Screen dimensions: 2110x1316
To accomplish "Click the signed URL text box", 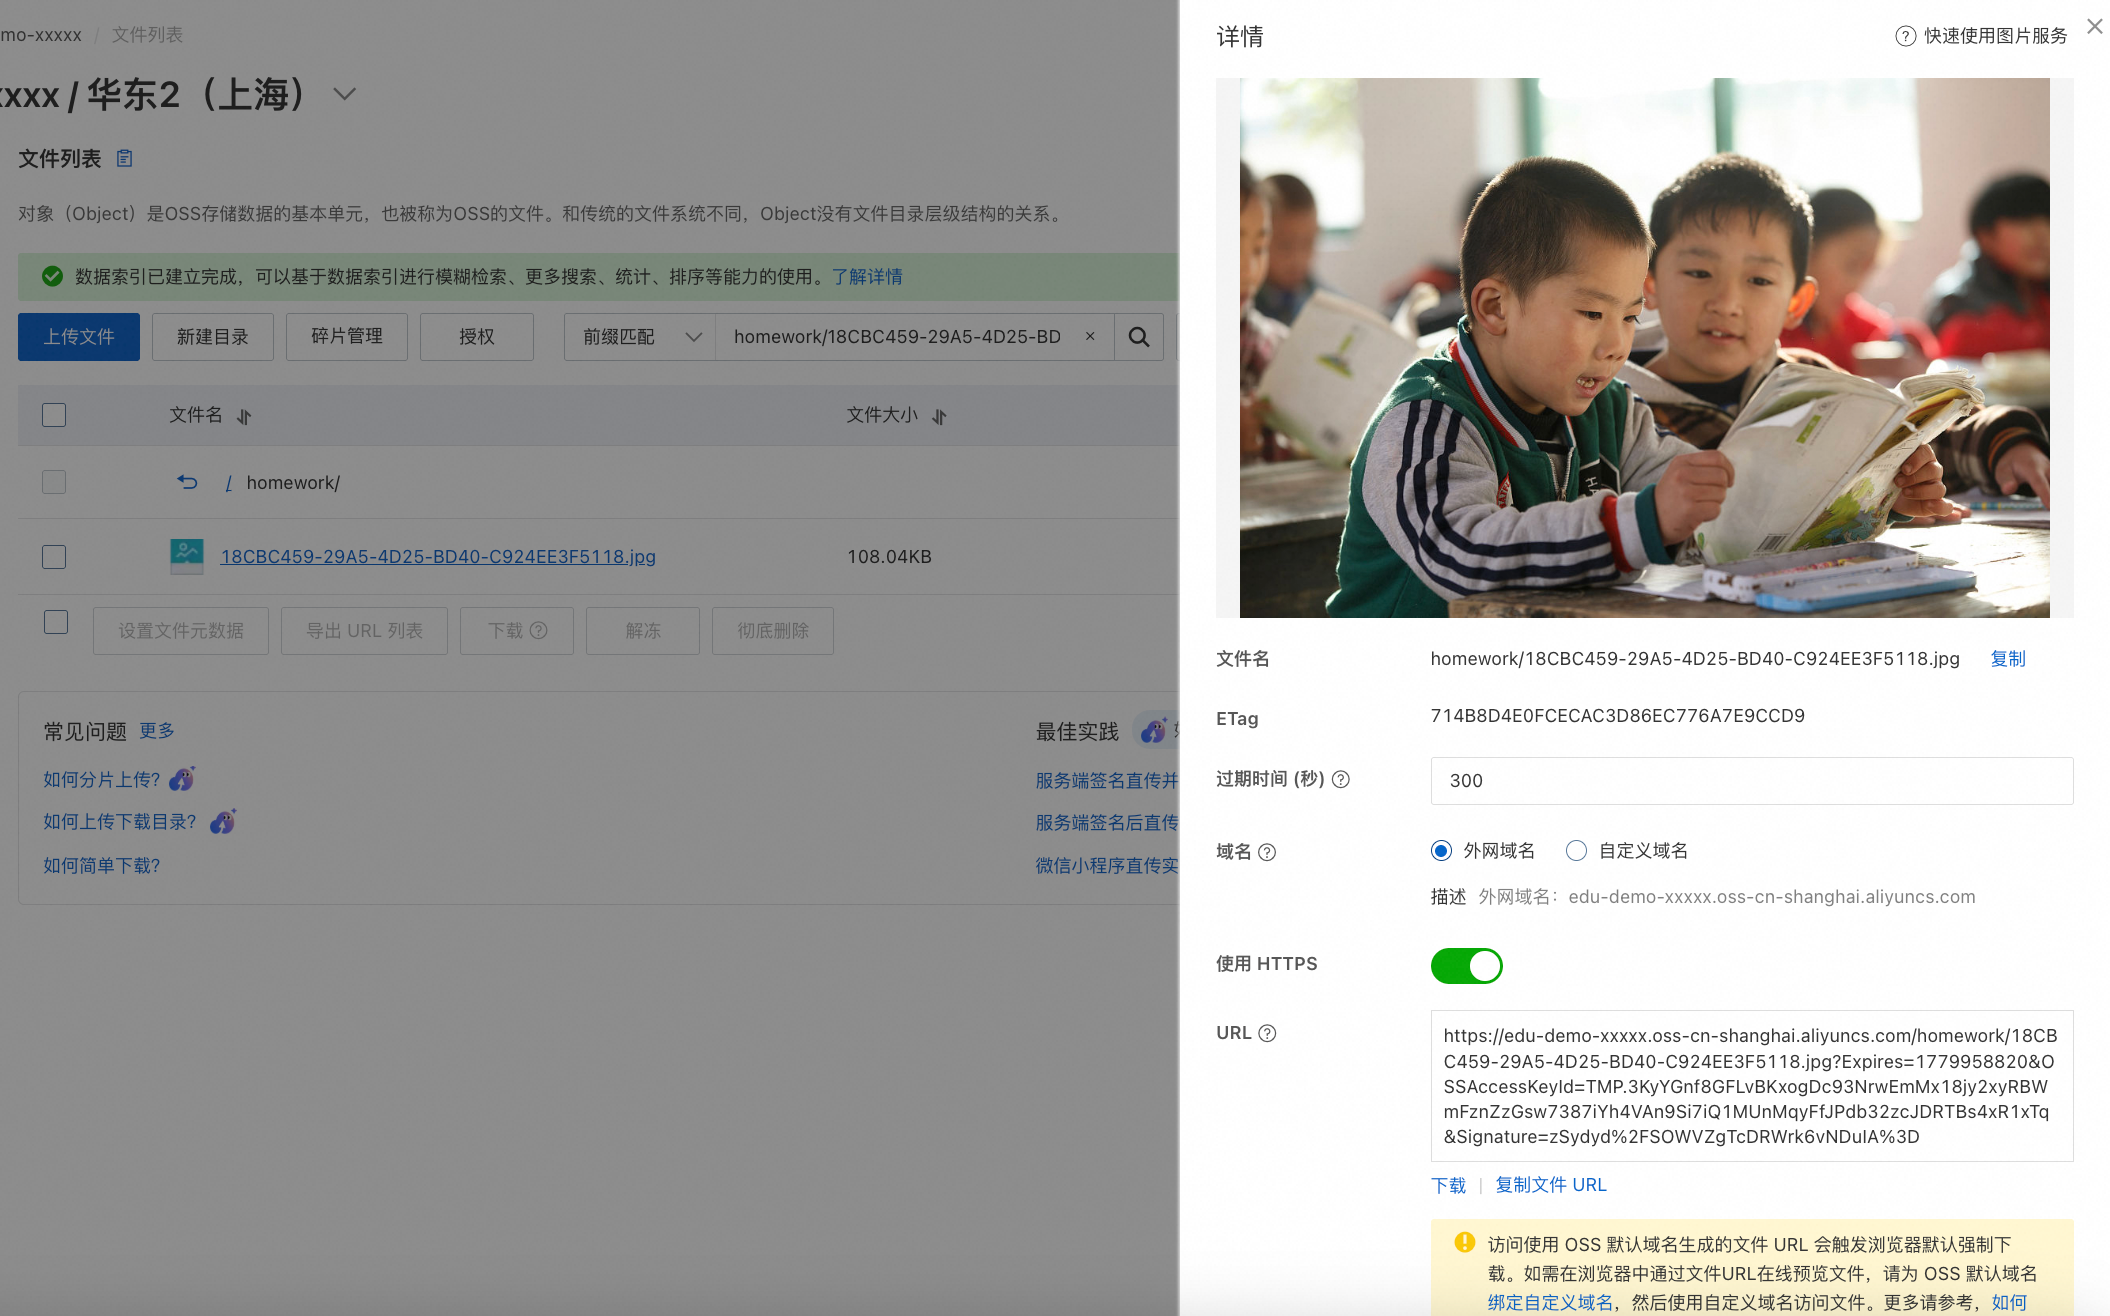I will click(x=1751, y=1086).
